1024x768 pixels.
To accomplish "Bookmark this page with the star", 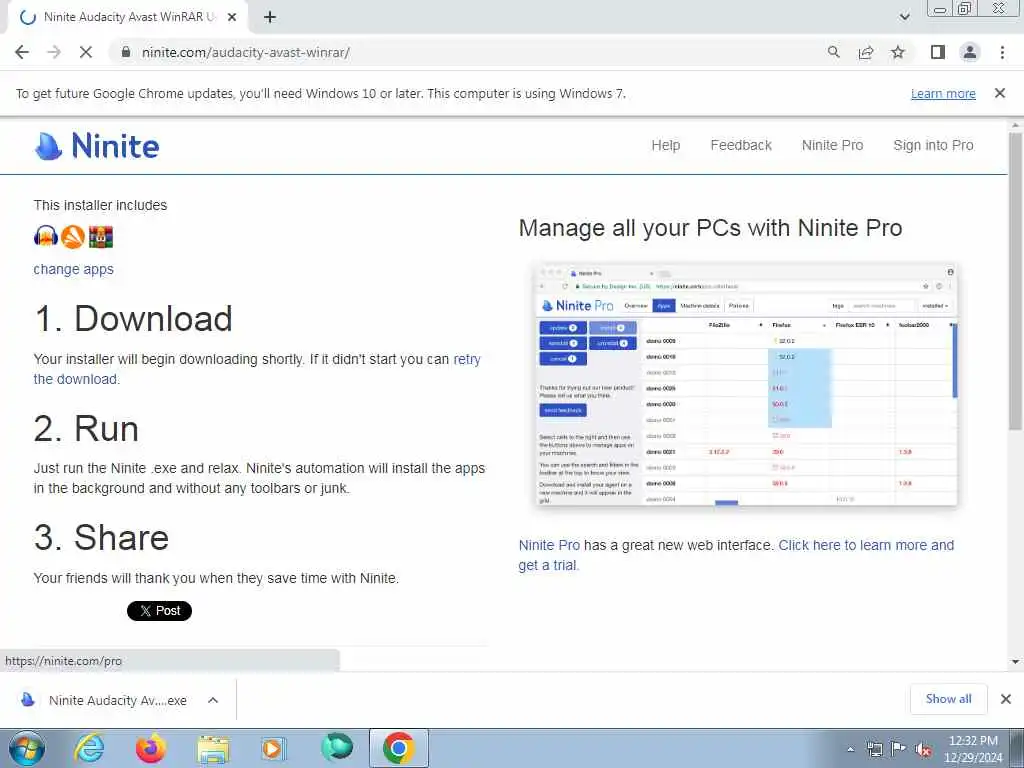I will click(898, 52).
